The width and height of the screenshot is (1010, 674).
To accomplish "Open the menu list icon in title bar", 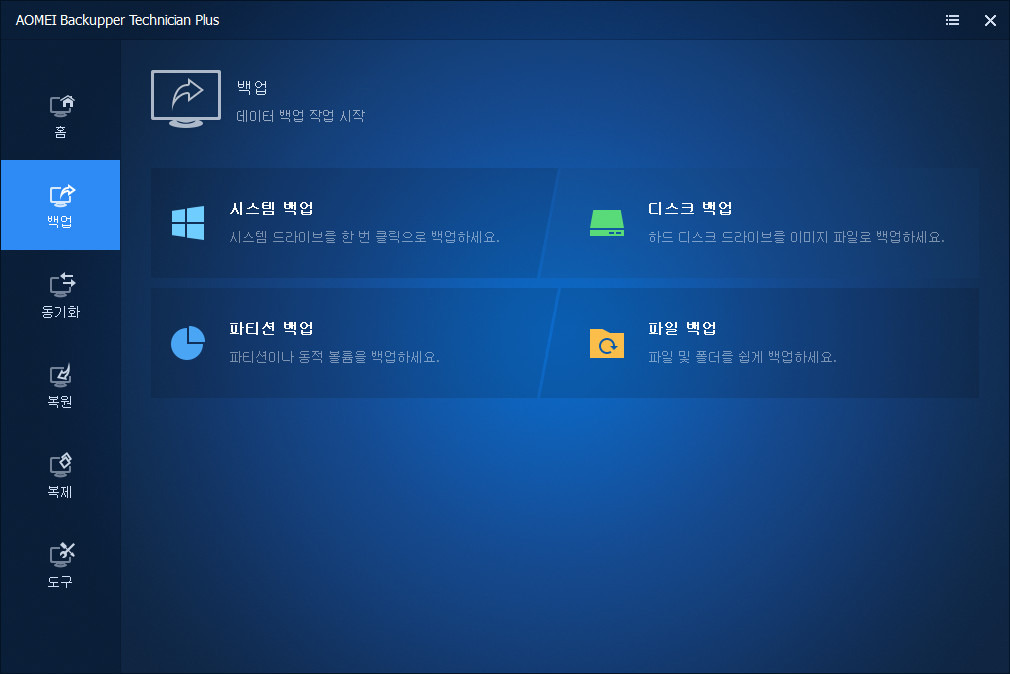I will coord(952,20).
